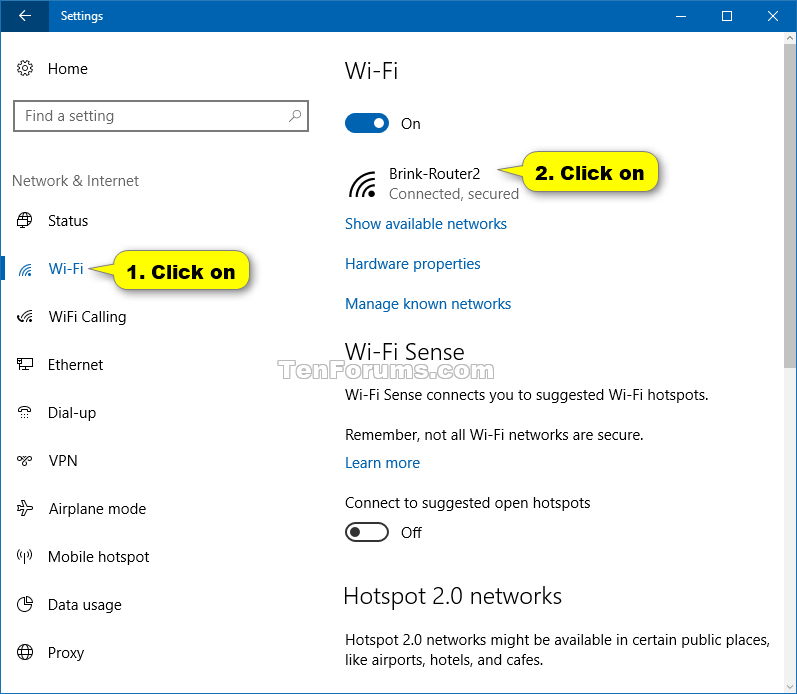Click the search magnifier icon
This screenshot has height=694, width=797.
coord(295,116)
